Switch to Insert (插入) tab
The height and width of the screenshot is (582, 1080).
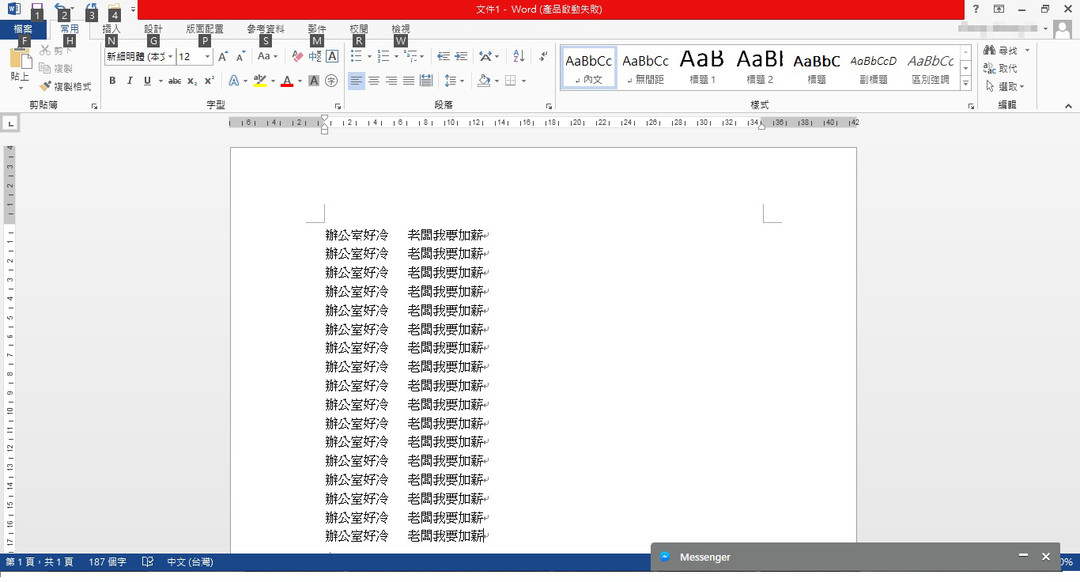pyautogui.click(x=111, y=29)
